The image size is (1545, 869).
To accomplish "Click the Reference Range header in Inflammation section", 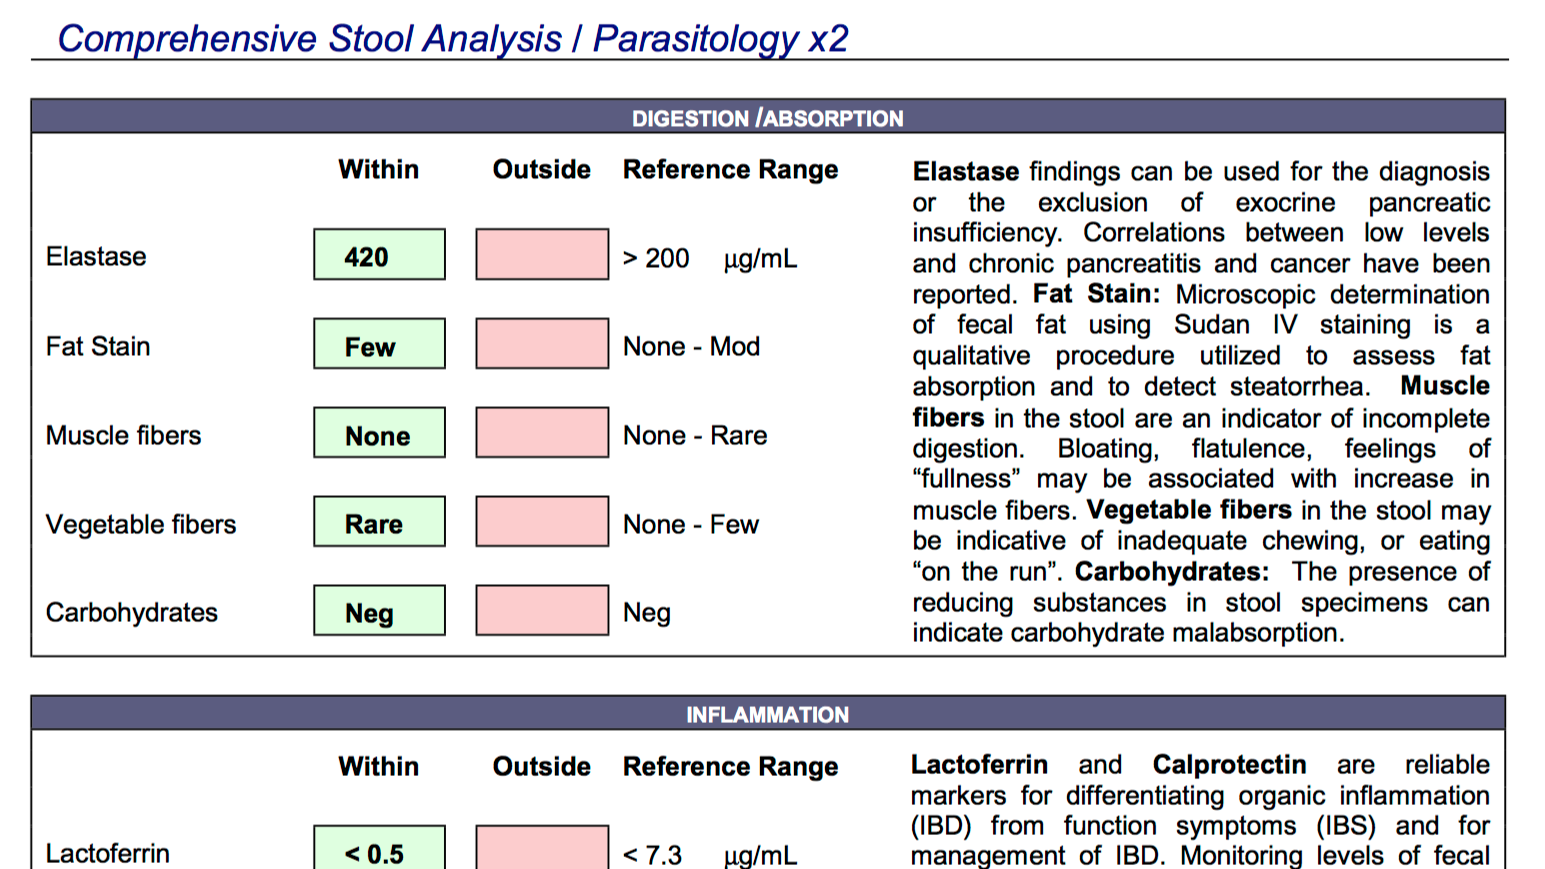I will 730,767.
